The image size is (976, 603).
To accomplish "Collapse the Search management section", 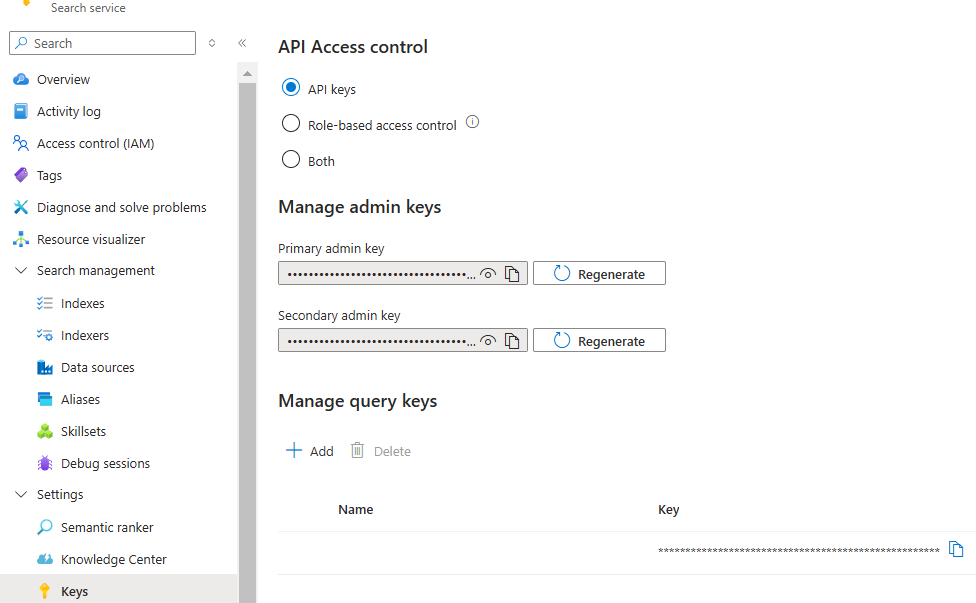I will coord(21,271).
